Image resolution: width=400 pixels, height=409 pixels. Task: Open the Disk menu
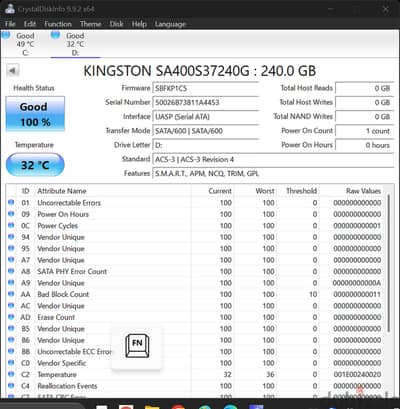(x=116, y=24)
